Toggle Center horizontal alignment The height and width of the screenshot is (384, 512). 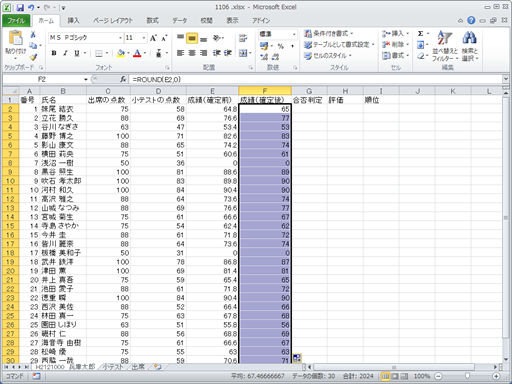192,53
